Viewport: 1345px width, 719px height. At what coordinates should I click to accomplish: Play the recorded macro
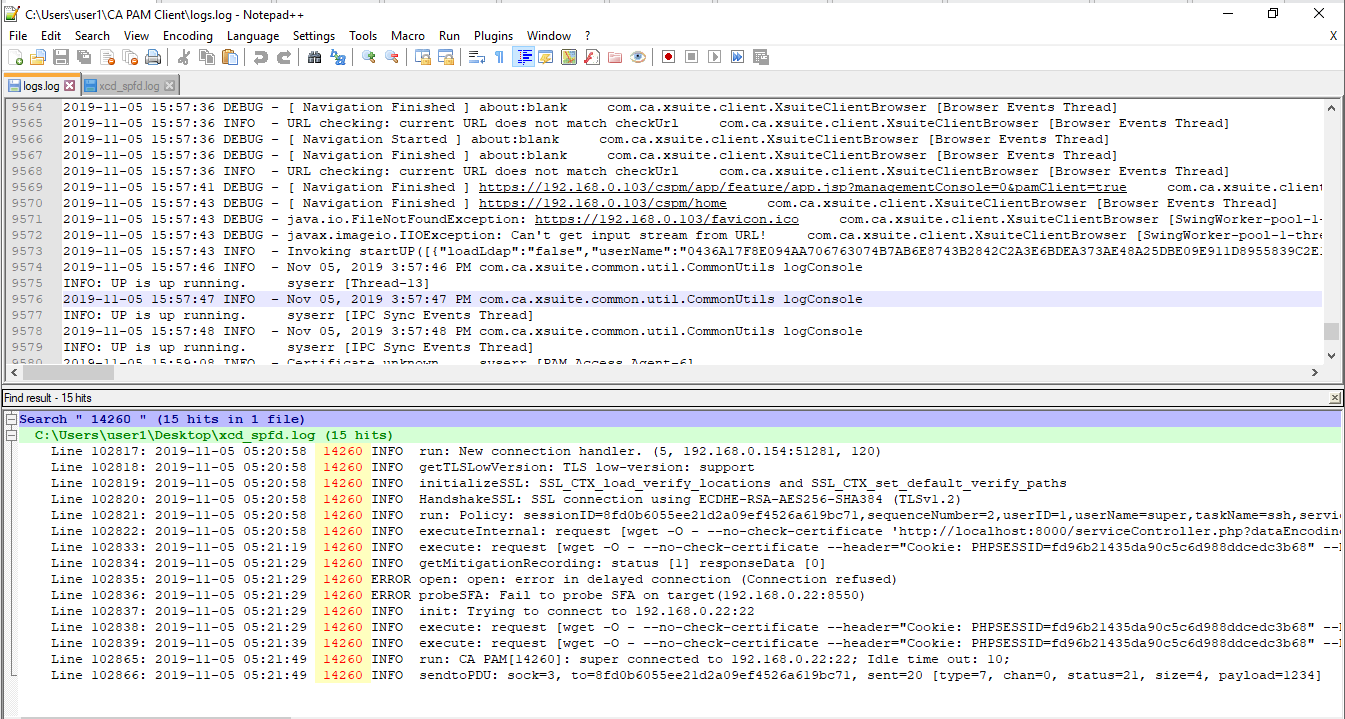[x=712, y=57]
